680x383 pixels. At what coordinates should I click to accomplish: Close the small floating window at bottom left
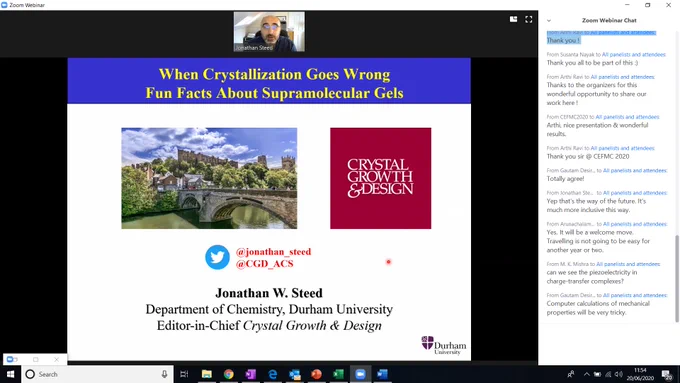click(x=56, y=359)
